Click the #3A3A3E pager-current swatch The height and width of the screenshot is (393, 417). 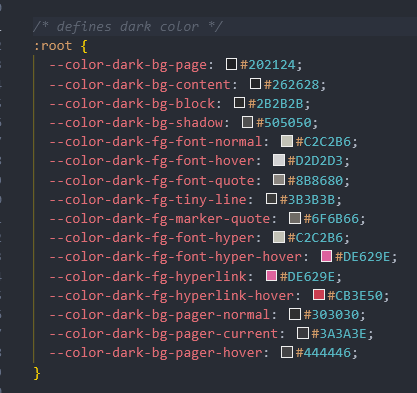coord(303,333)
